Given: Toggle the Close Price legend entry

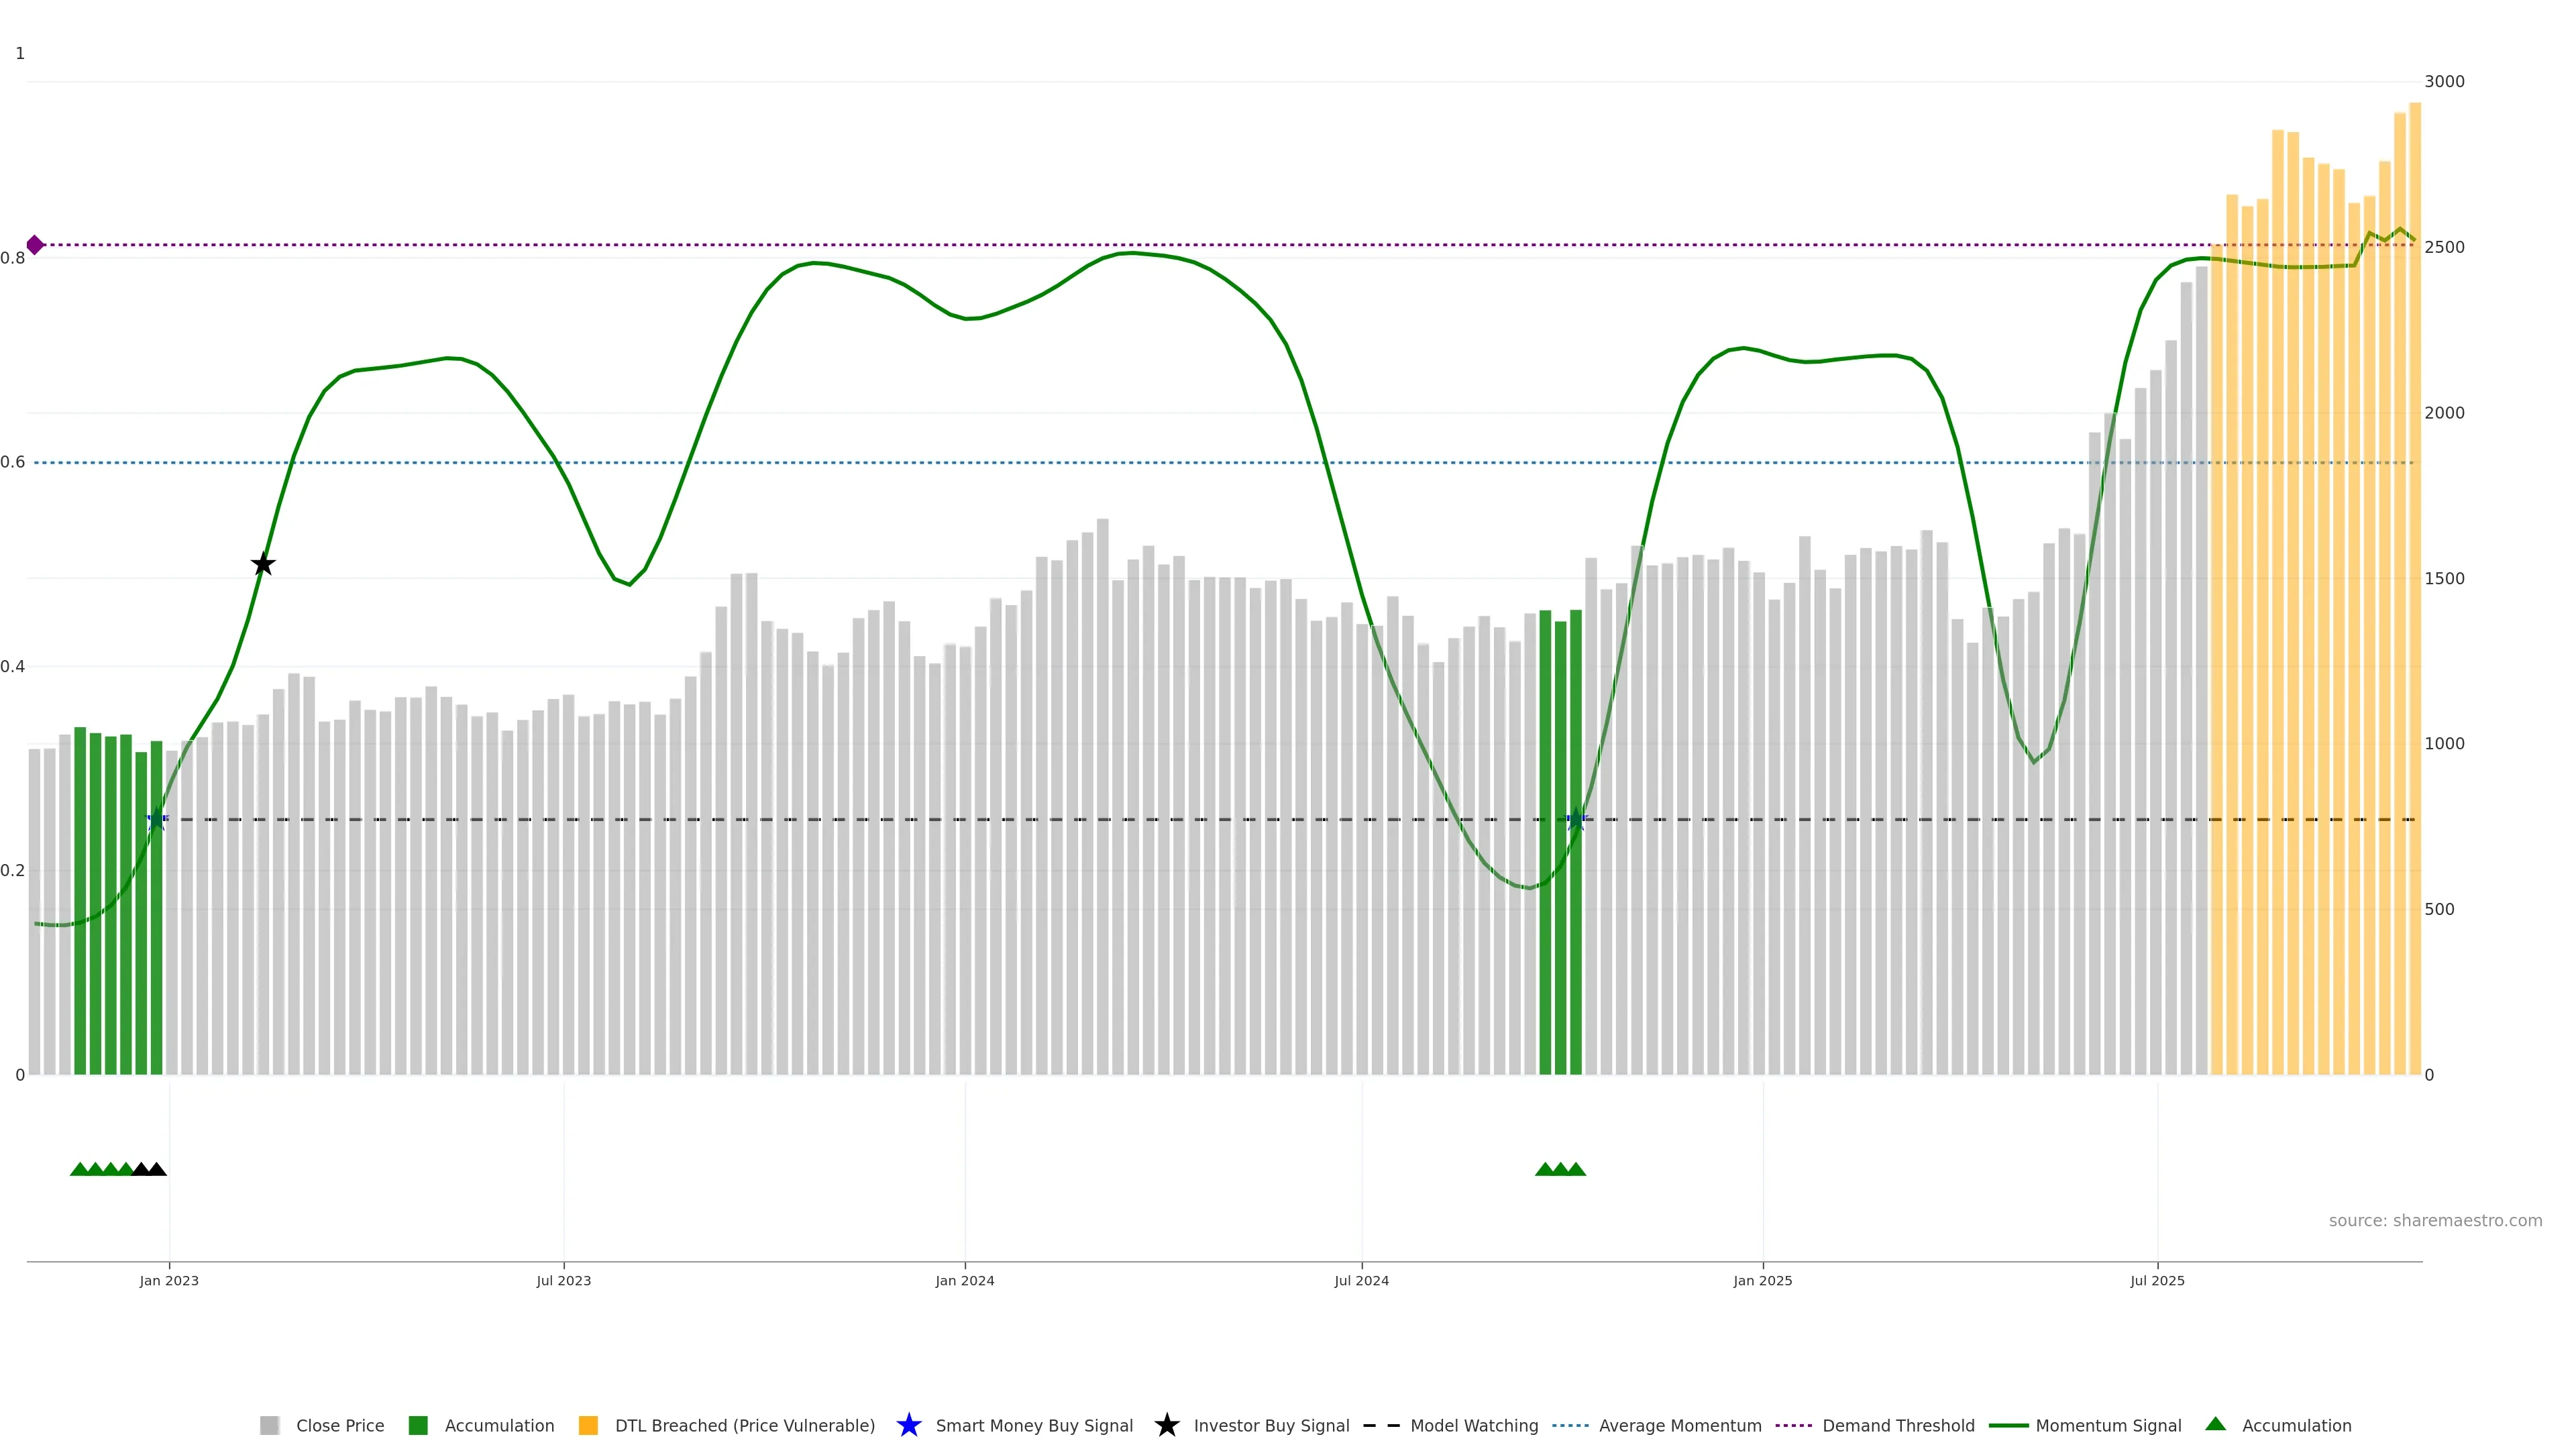Looking at the screenshot, I should click(339, 1425).
